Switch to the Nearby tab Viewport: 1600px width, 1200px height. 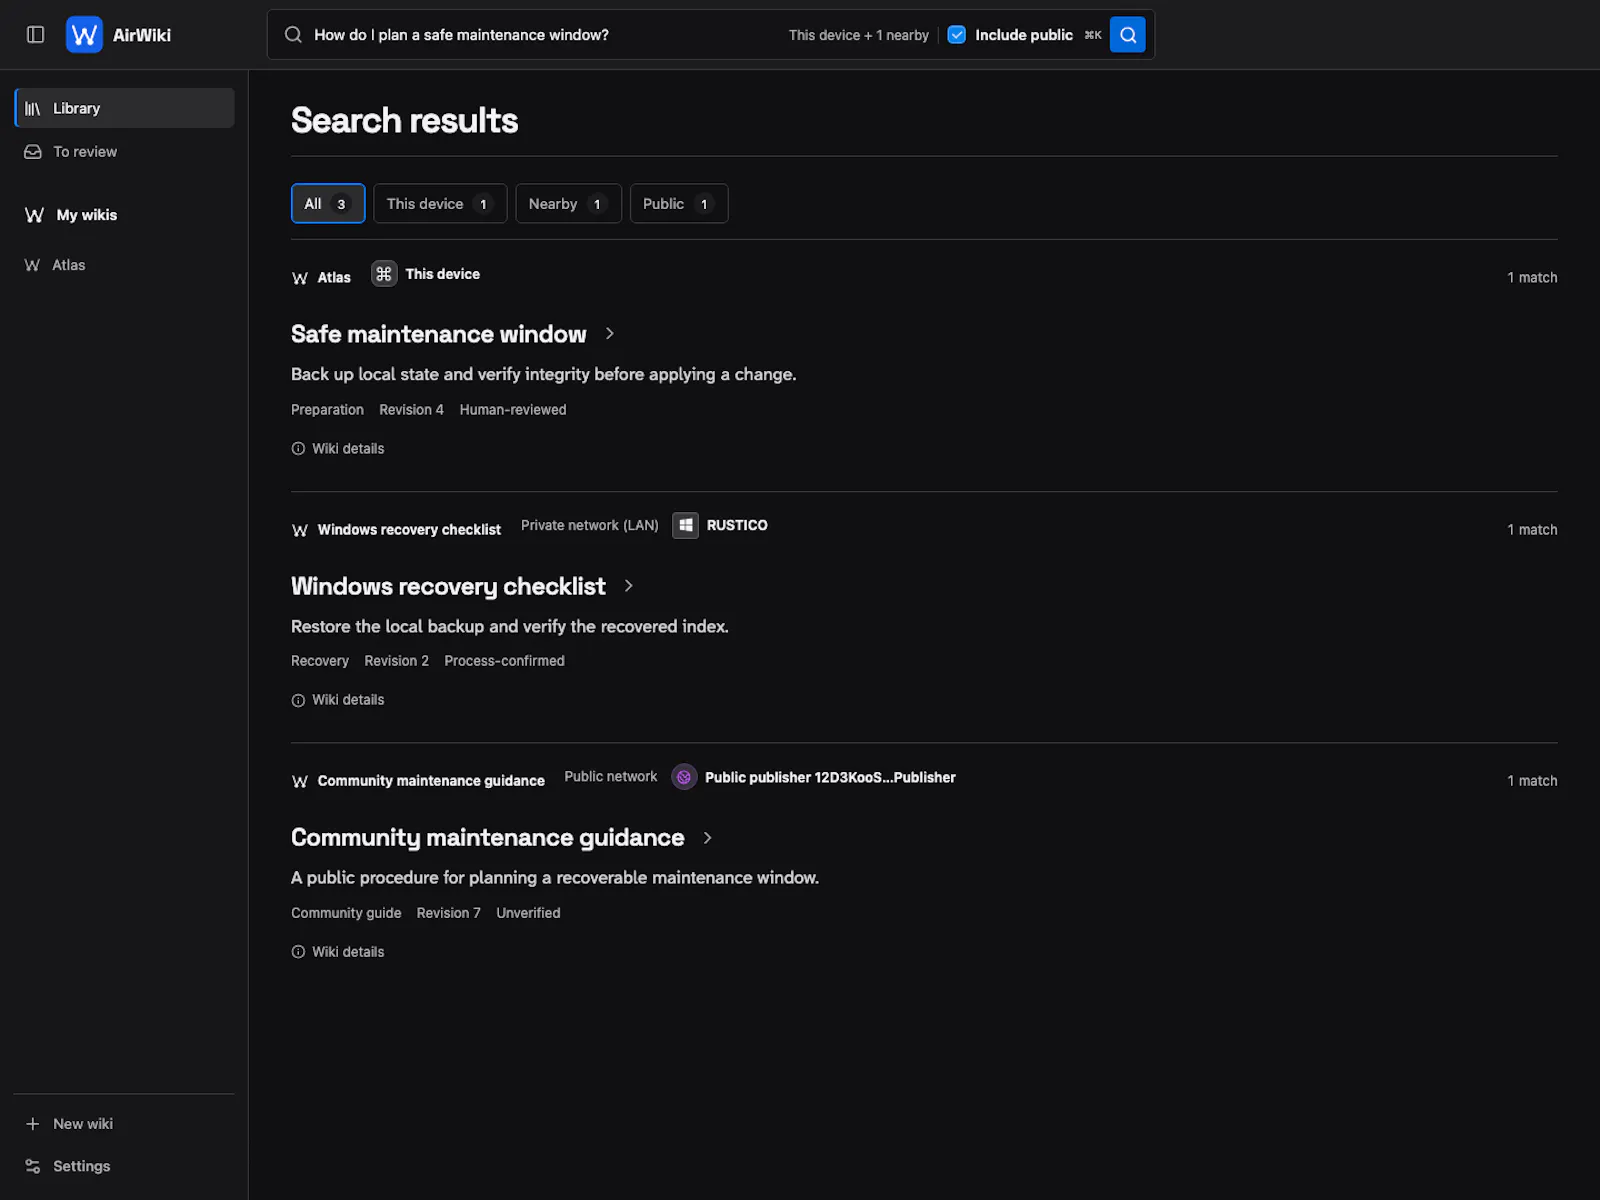click(568, 204)
